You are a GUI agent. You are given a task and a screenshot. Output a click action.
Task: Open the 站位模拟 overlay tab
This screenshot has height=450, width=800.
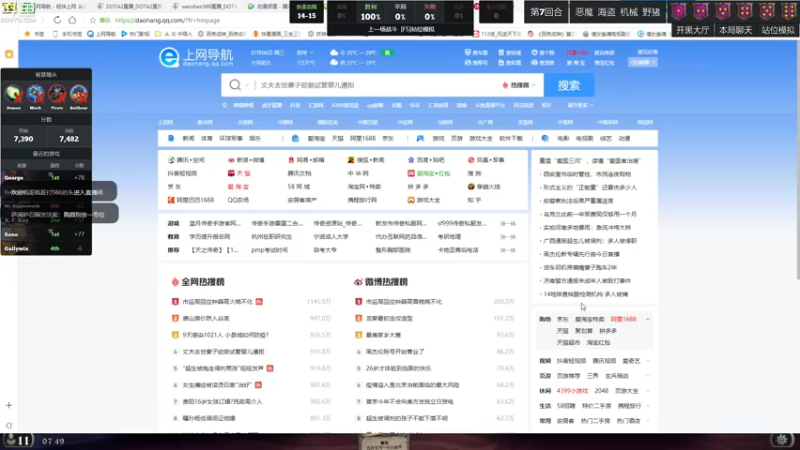tap(778, 30)
